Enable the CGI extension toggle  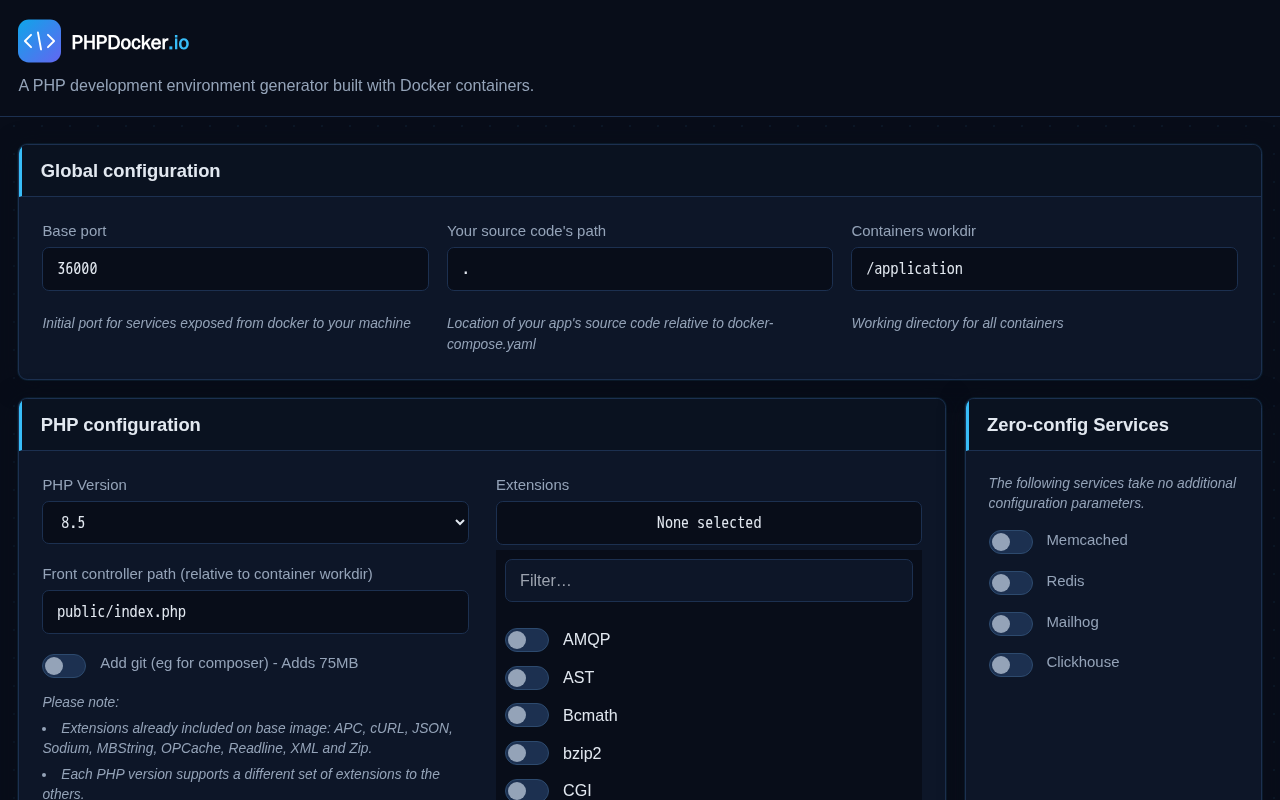(x=527, y=790)
